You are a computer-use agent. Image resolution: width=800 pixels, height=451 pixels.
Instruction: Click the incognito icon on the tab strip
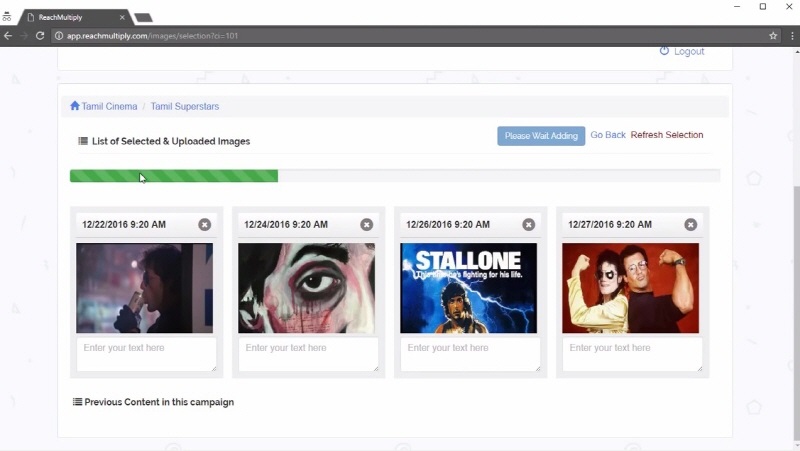(7, 17)
